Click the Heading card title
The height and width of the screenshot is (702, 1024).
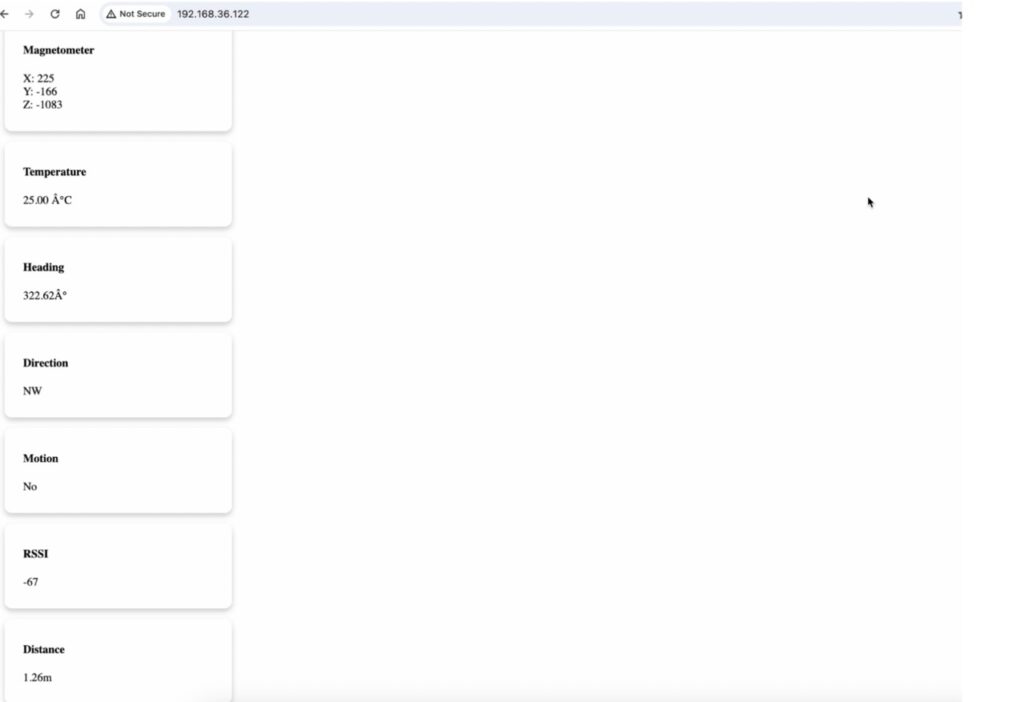43,267
